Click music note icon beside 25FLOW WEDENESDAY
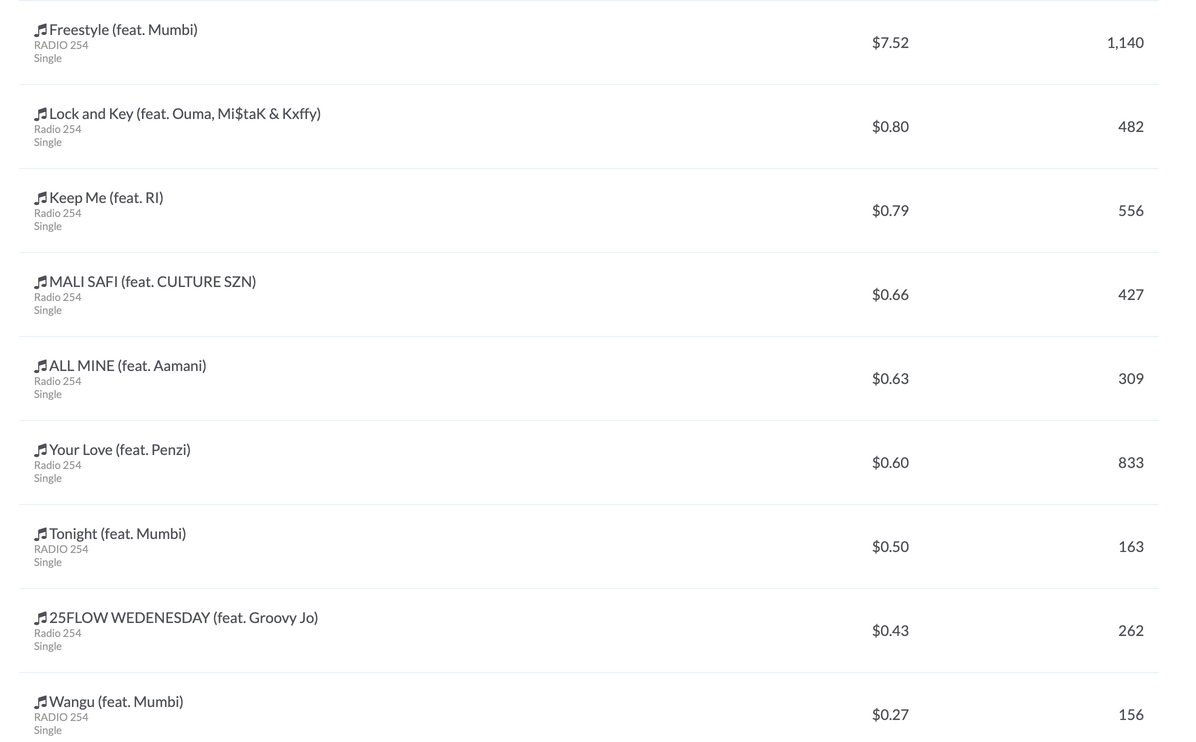The width and height of the screenshot is (1196, 742). 40,618
